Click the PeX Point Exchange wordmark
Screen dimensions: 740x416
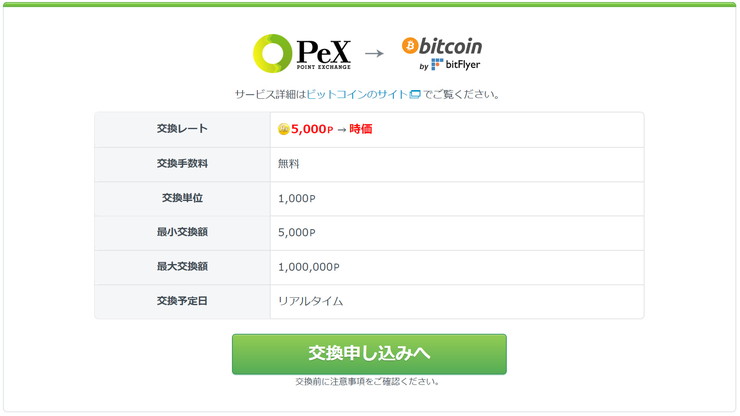(x=324, y=54)
